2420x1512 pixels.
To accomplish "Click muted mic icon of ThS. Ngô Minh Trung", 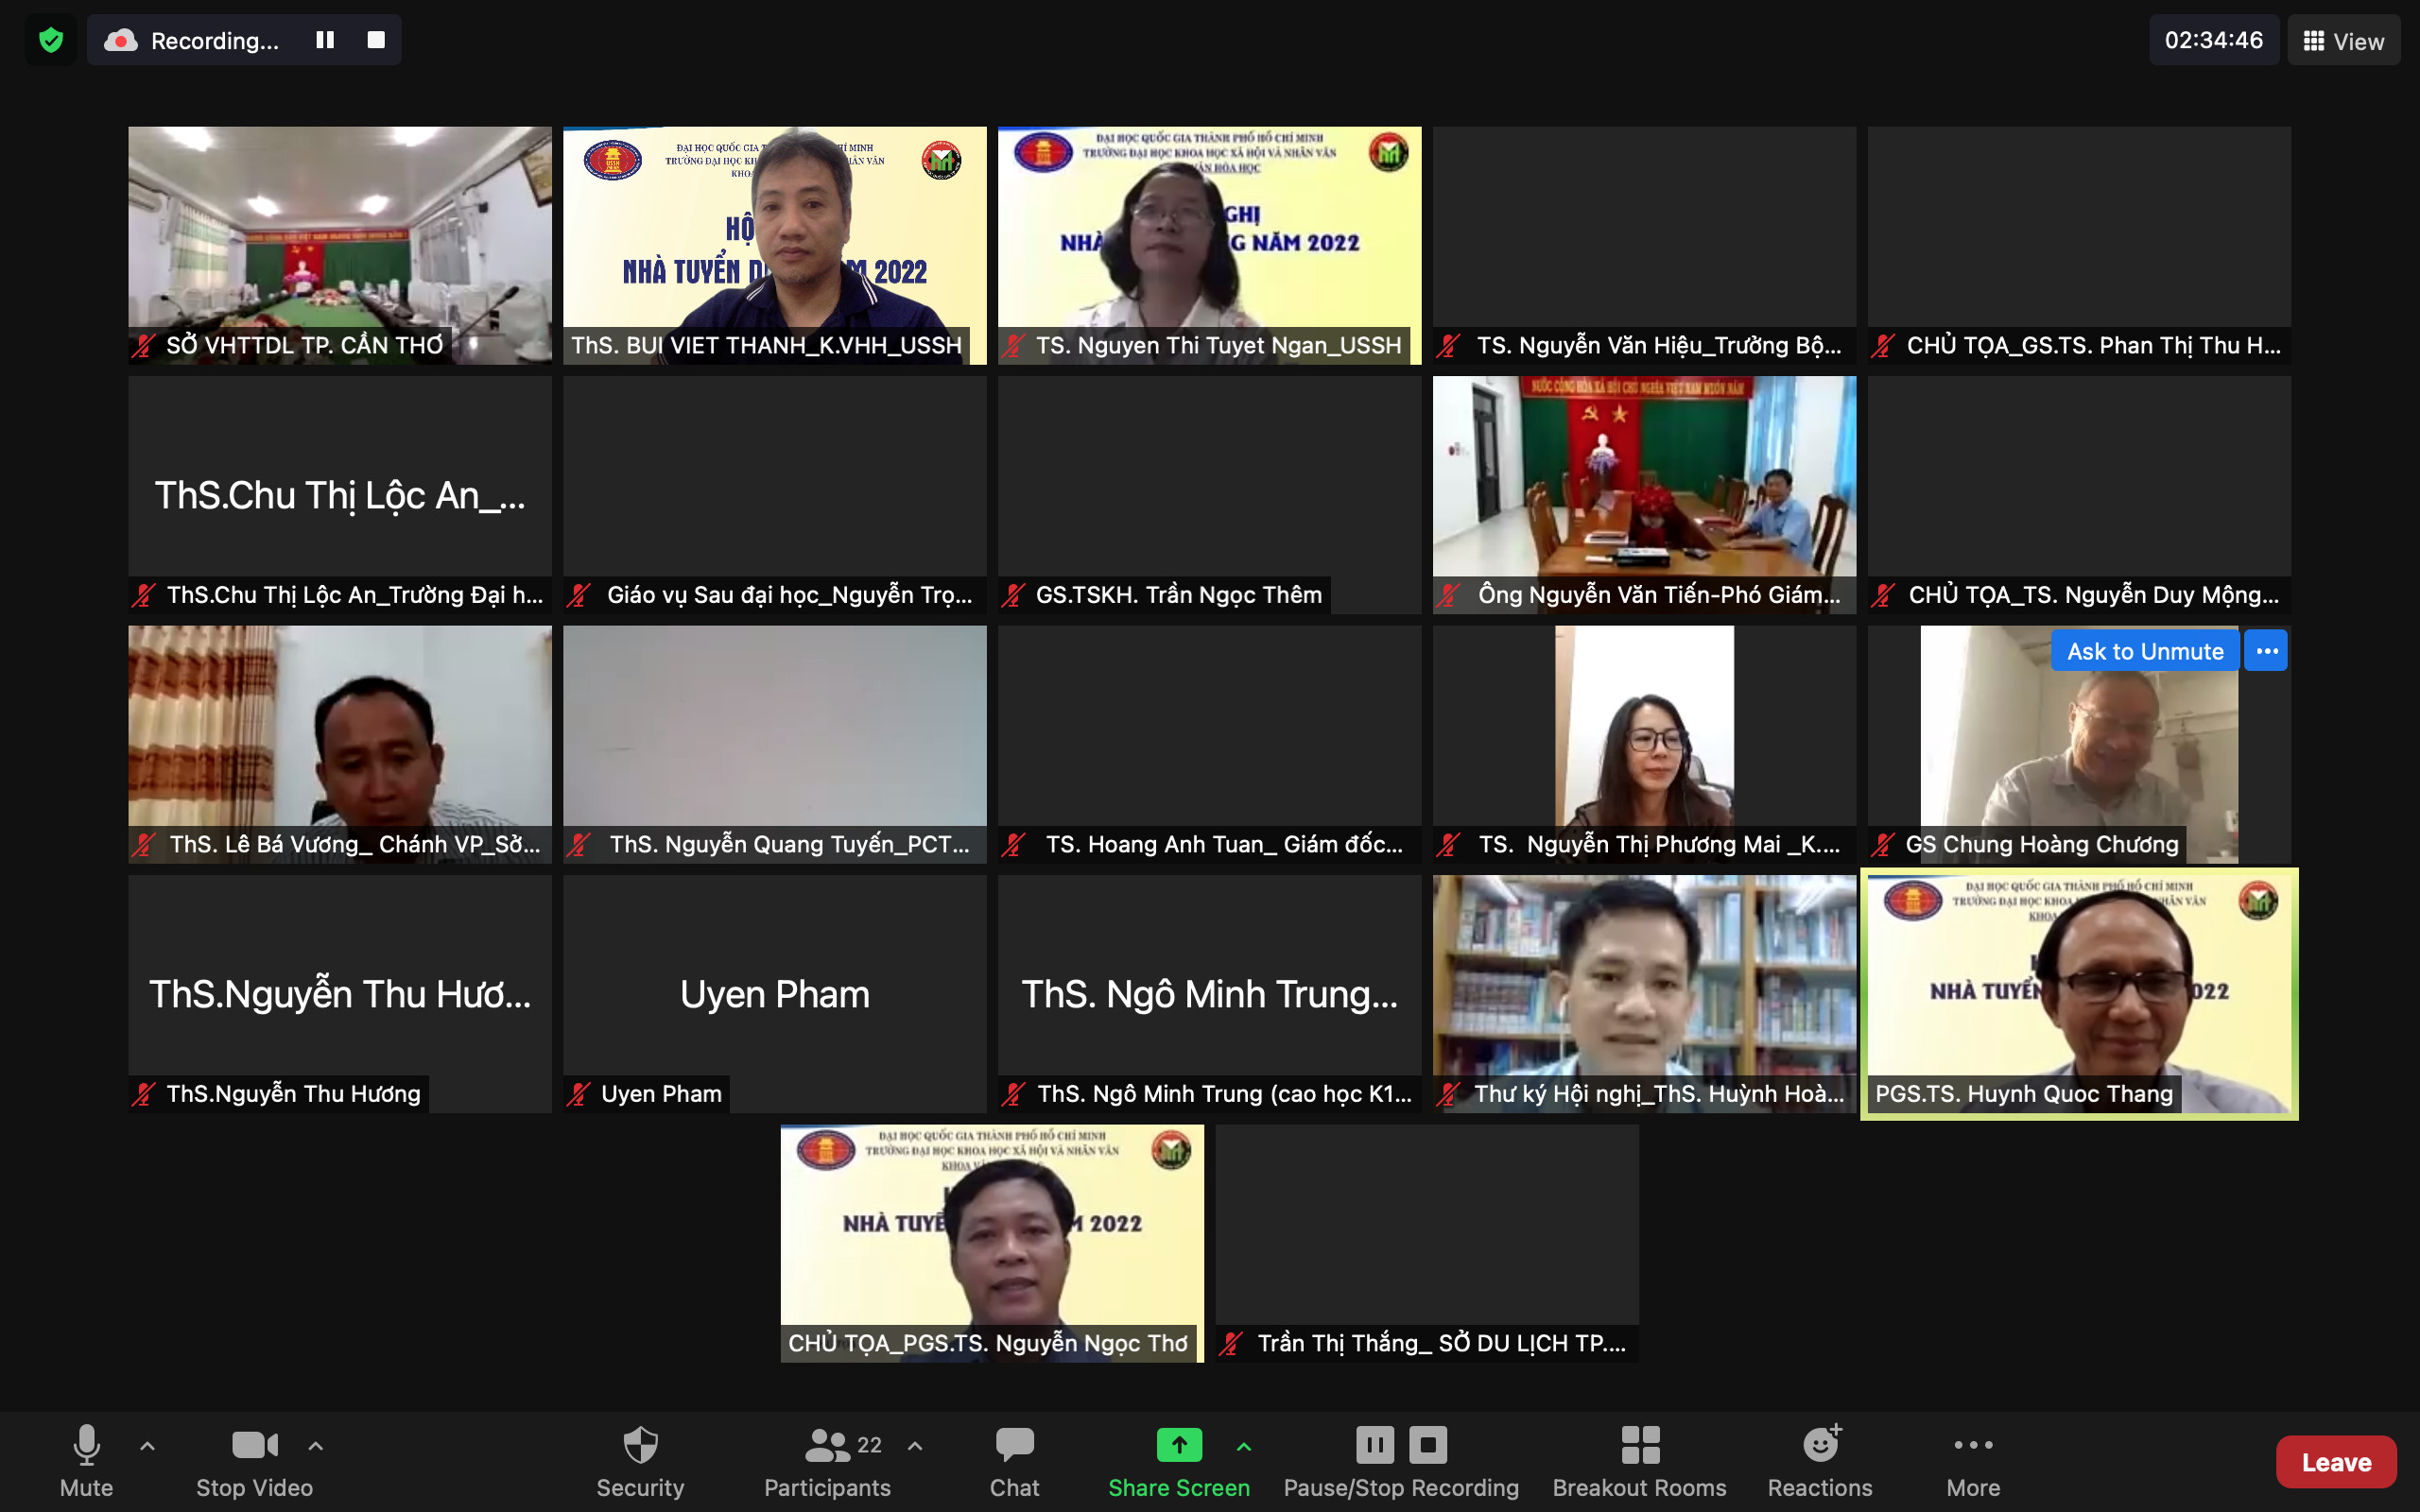I will click(1013, 1094).
